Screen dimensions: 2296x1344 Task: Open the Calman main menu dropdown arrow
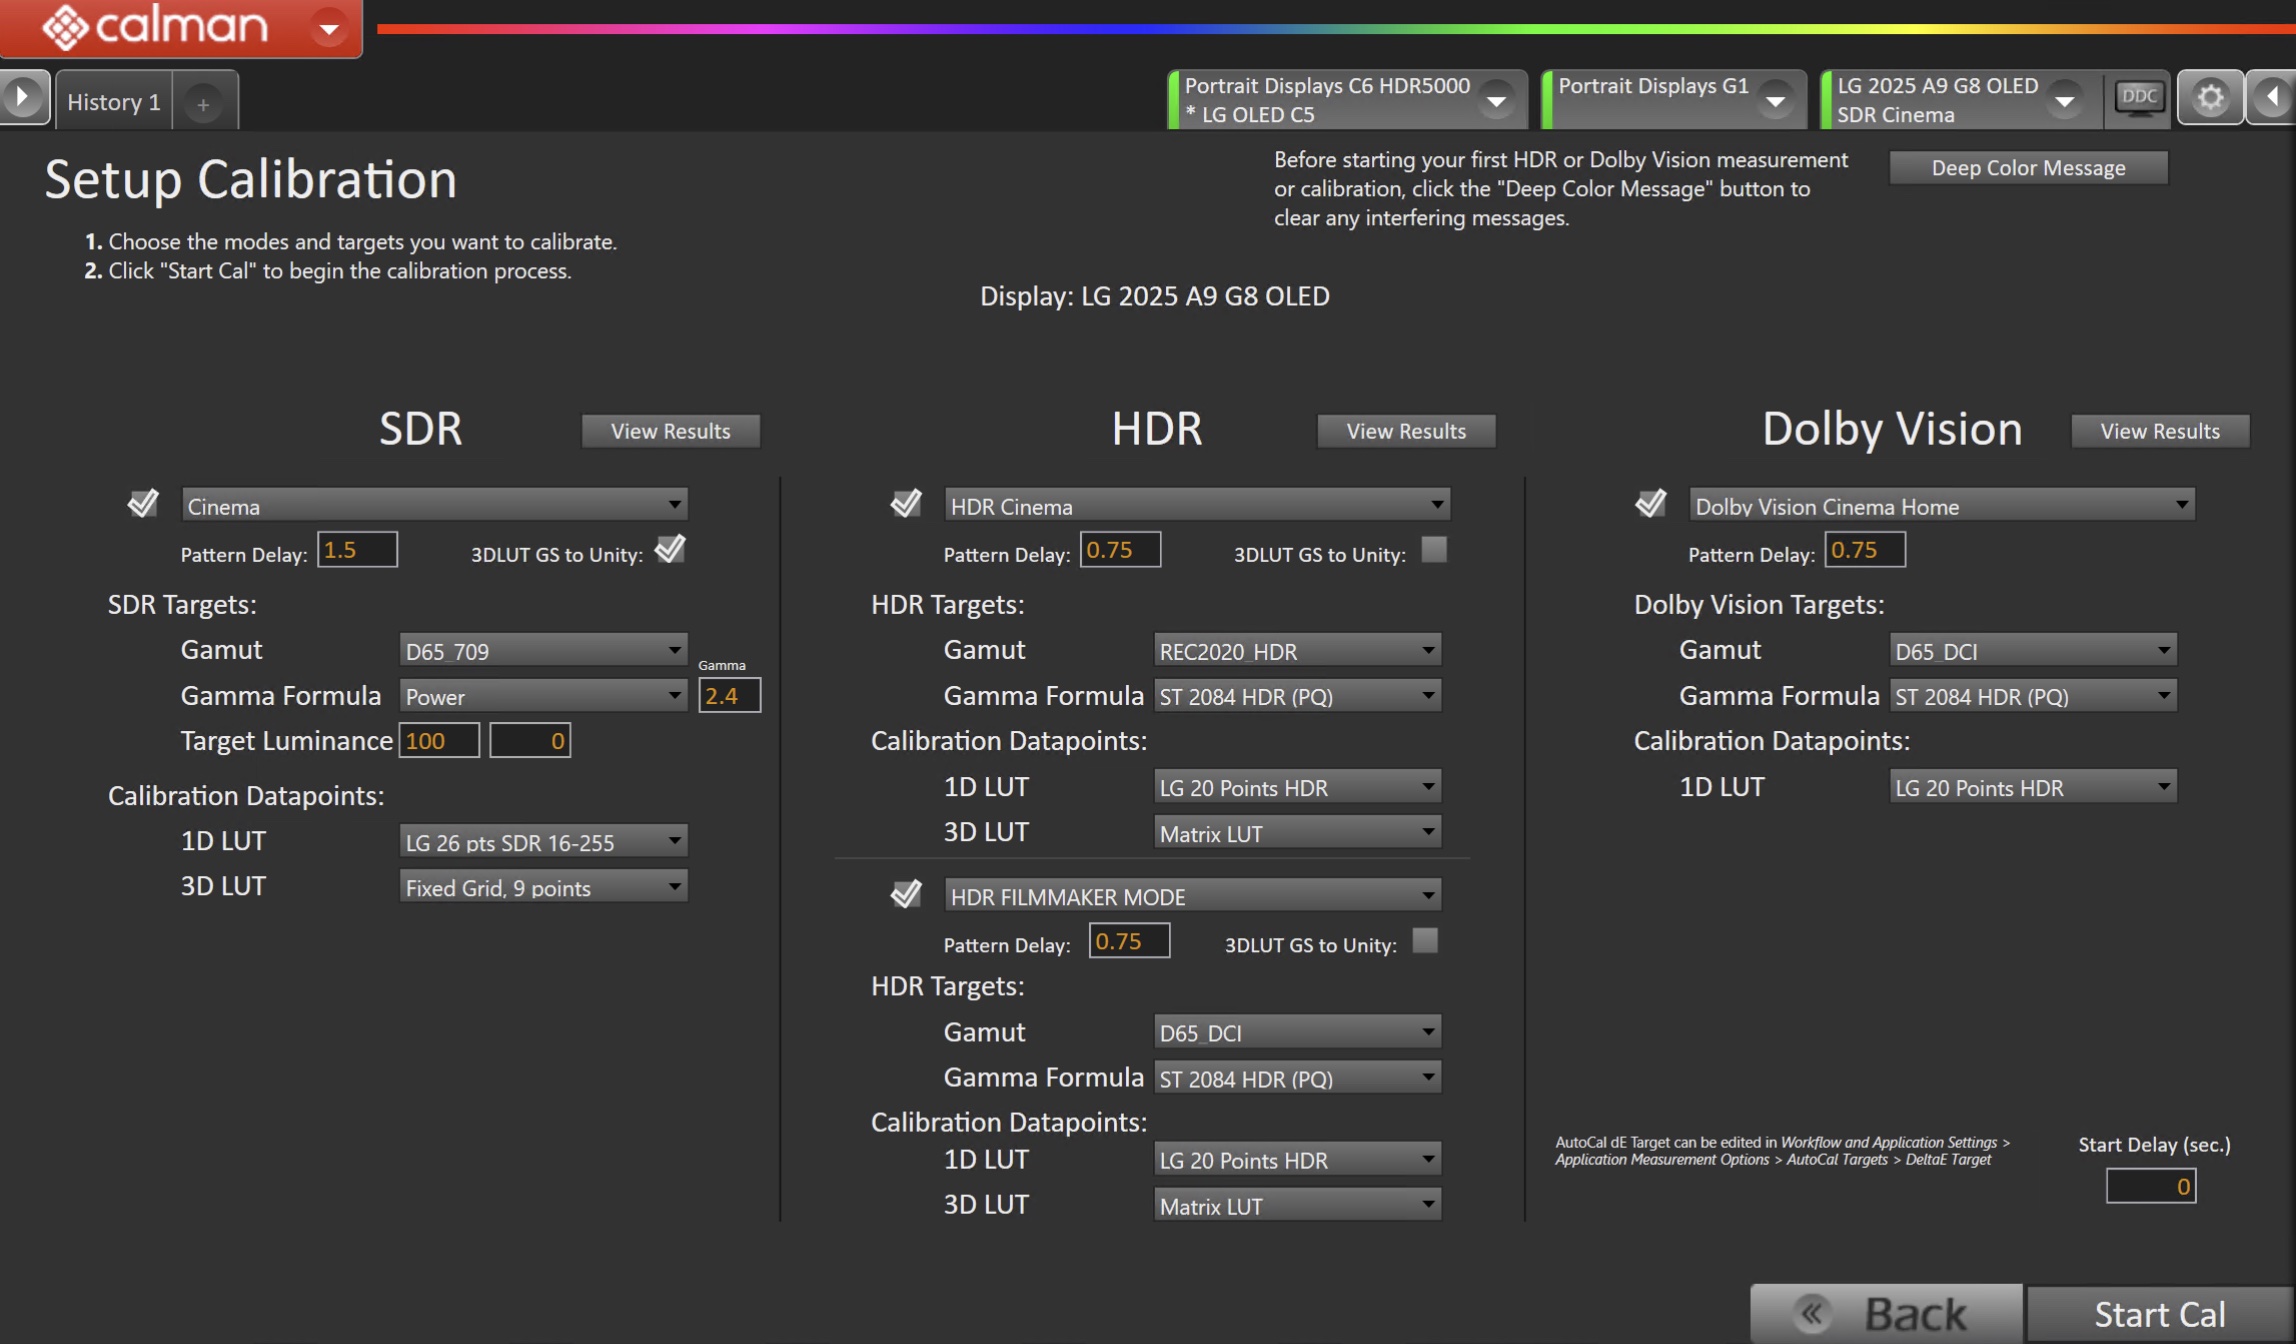(x=328, y=28)
